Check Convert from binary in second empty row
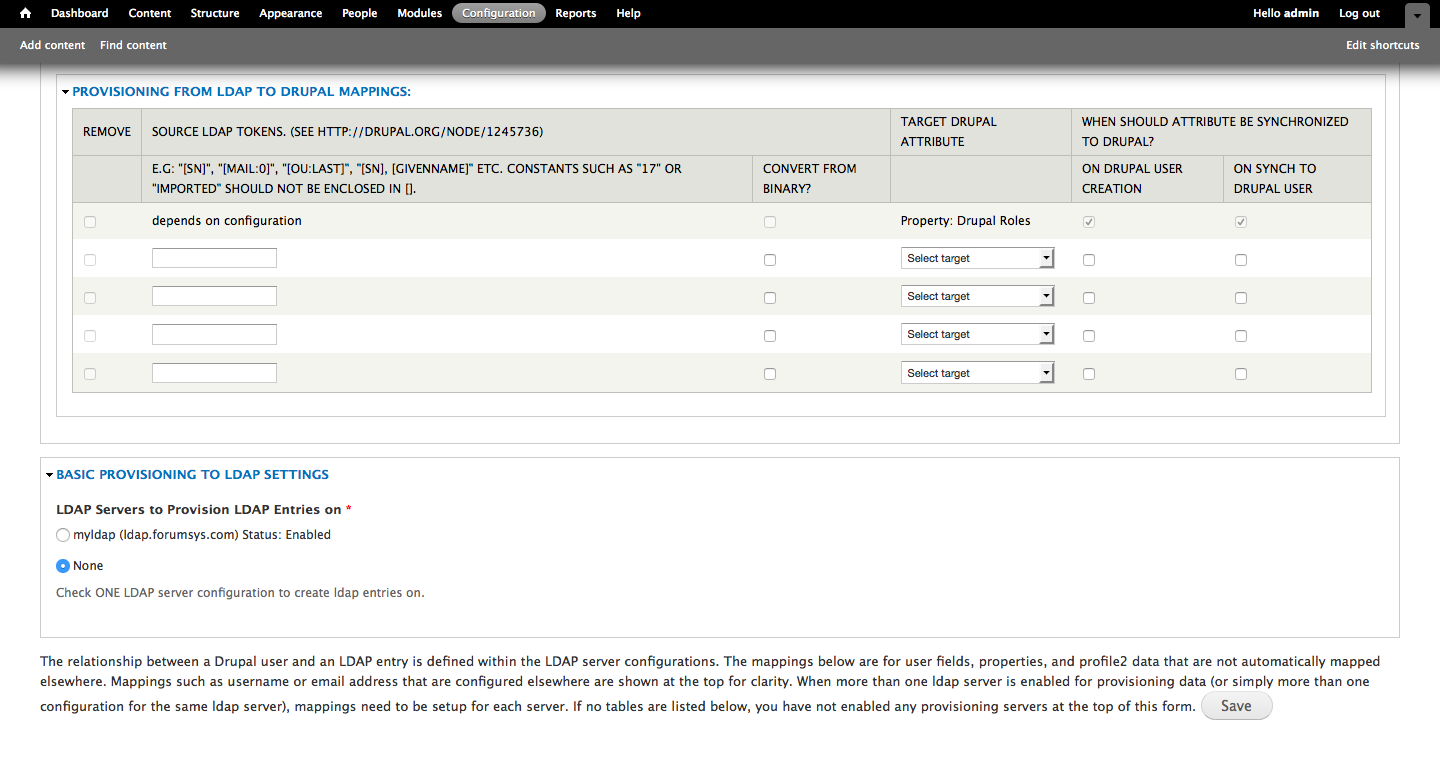This screenshot has width=1440, height=774. [769, 298]
